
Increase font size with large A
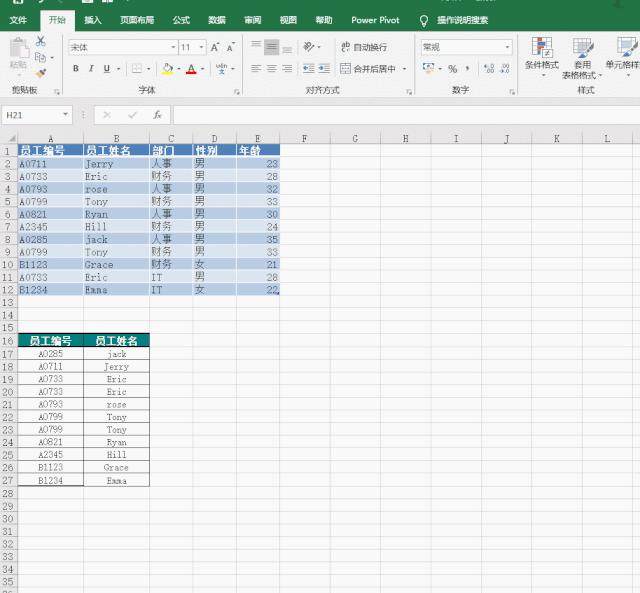[x=215, y=47]
